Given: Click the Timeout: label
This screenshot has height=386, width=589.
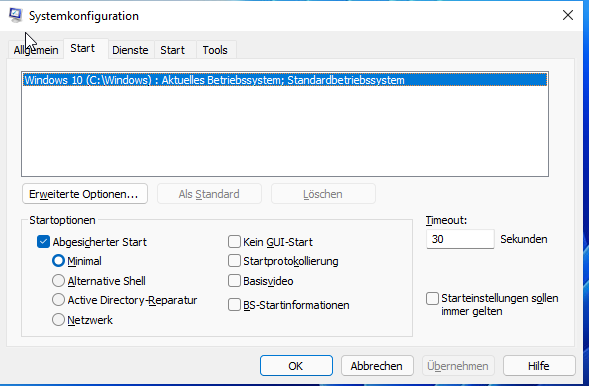Looking at the screenshot, I should pyautogui.click(x=446, y=220).
